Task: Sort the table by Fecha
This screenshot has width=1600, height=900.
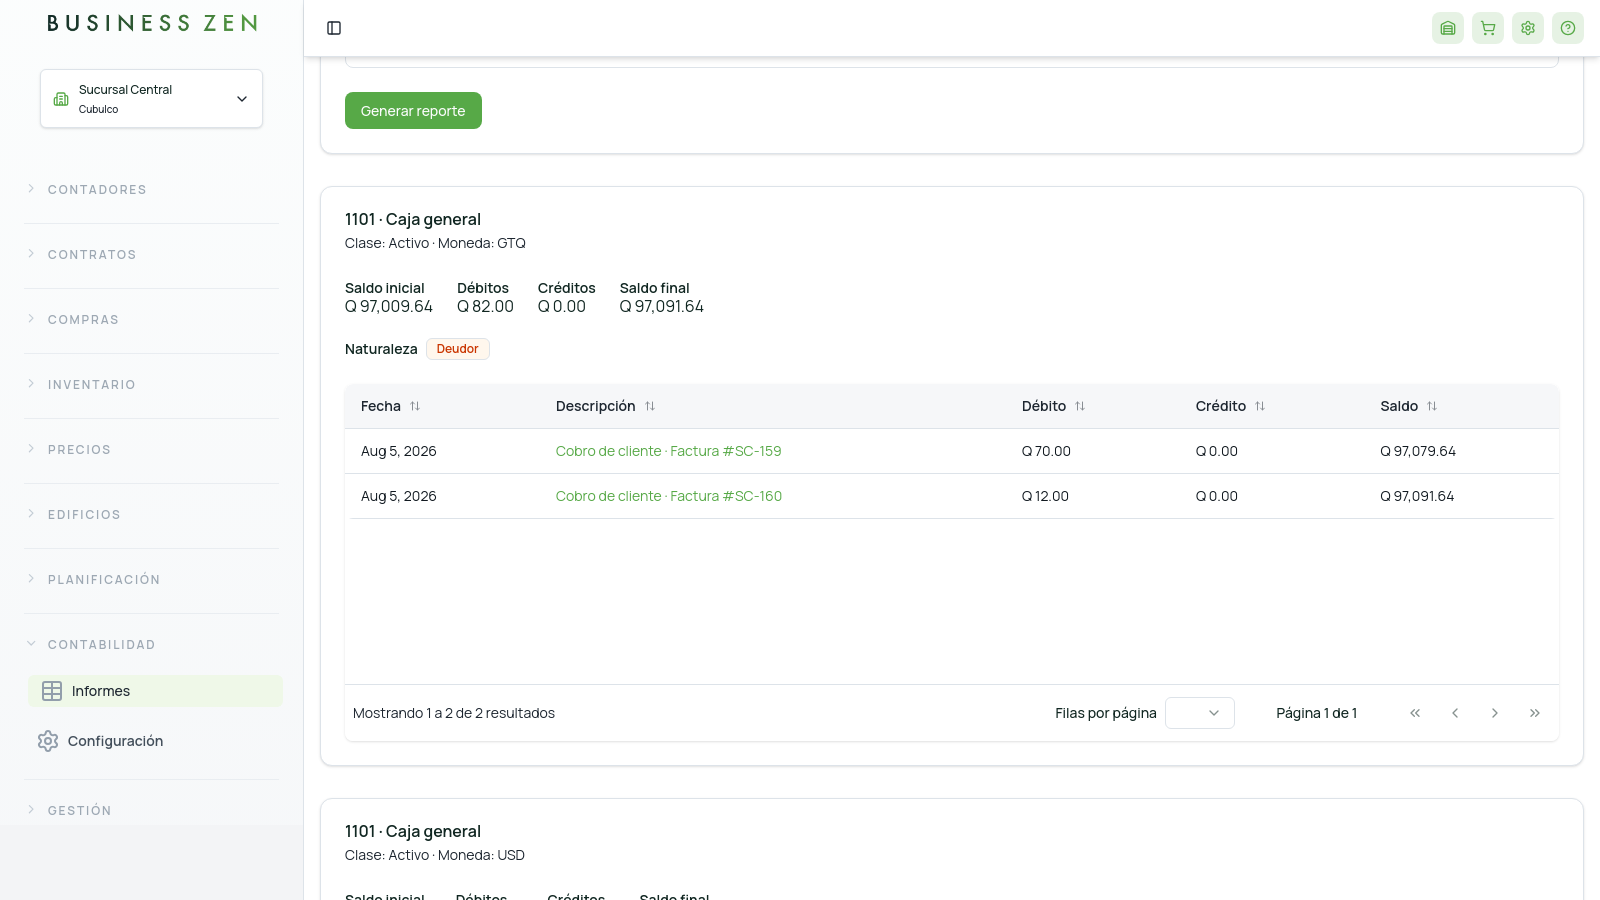Action: click(x=391, y=406)
